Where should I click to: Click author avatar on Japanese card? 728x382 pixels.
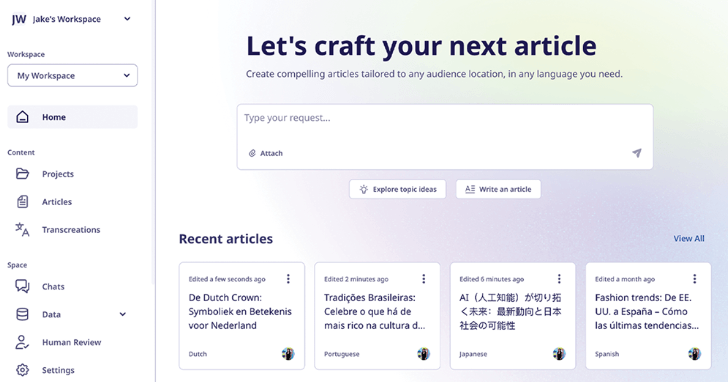point(559,354)
